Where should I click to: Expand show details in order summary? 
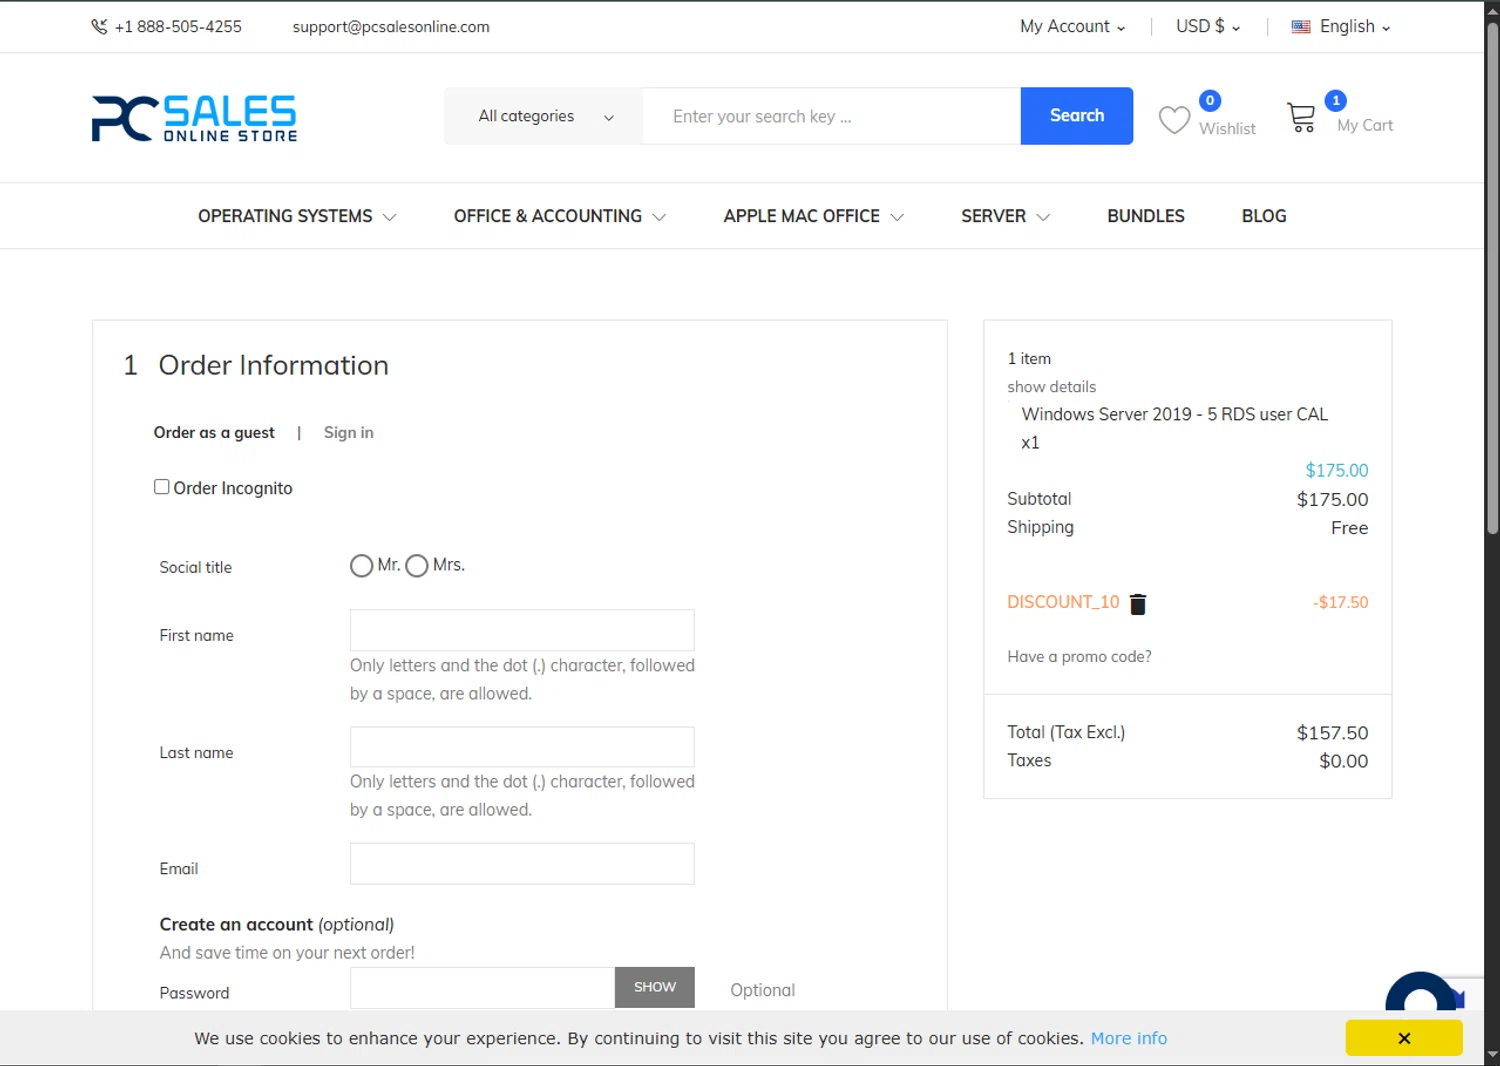click(x=1051, y=387)
